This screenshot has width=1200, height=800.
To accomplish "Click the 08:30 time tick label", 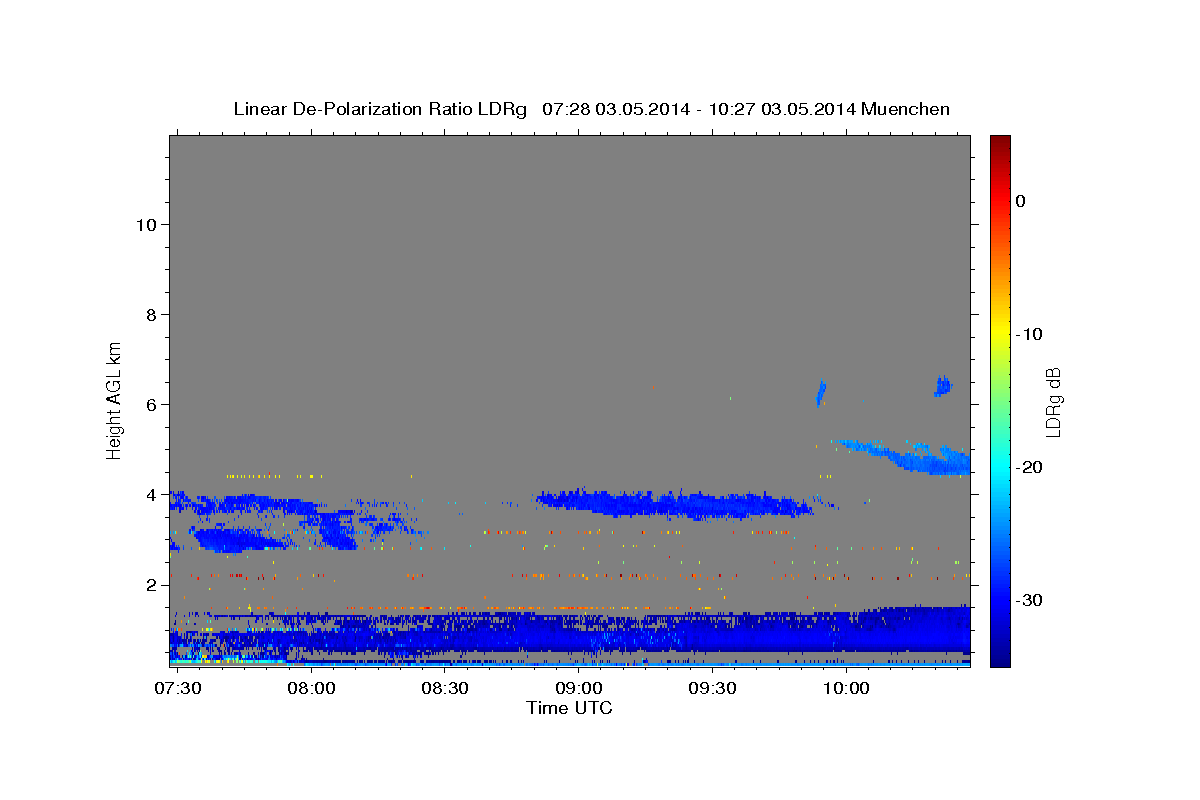I will [x=445, y=688].
